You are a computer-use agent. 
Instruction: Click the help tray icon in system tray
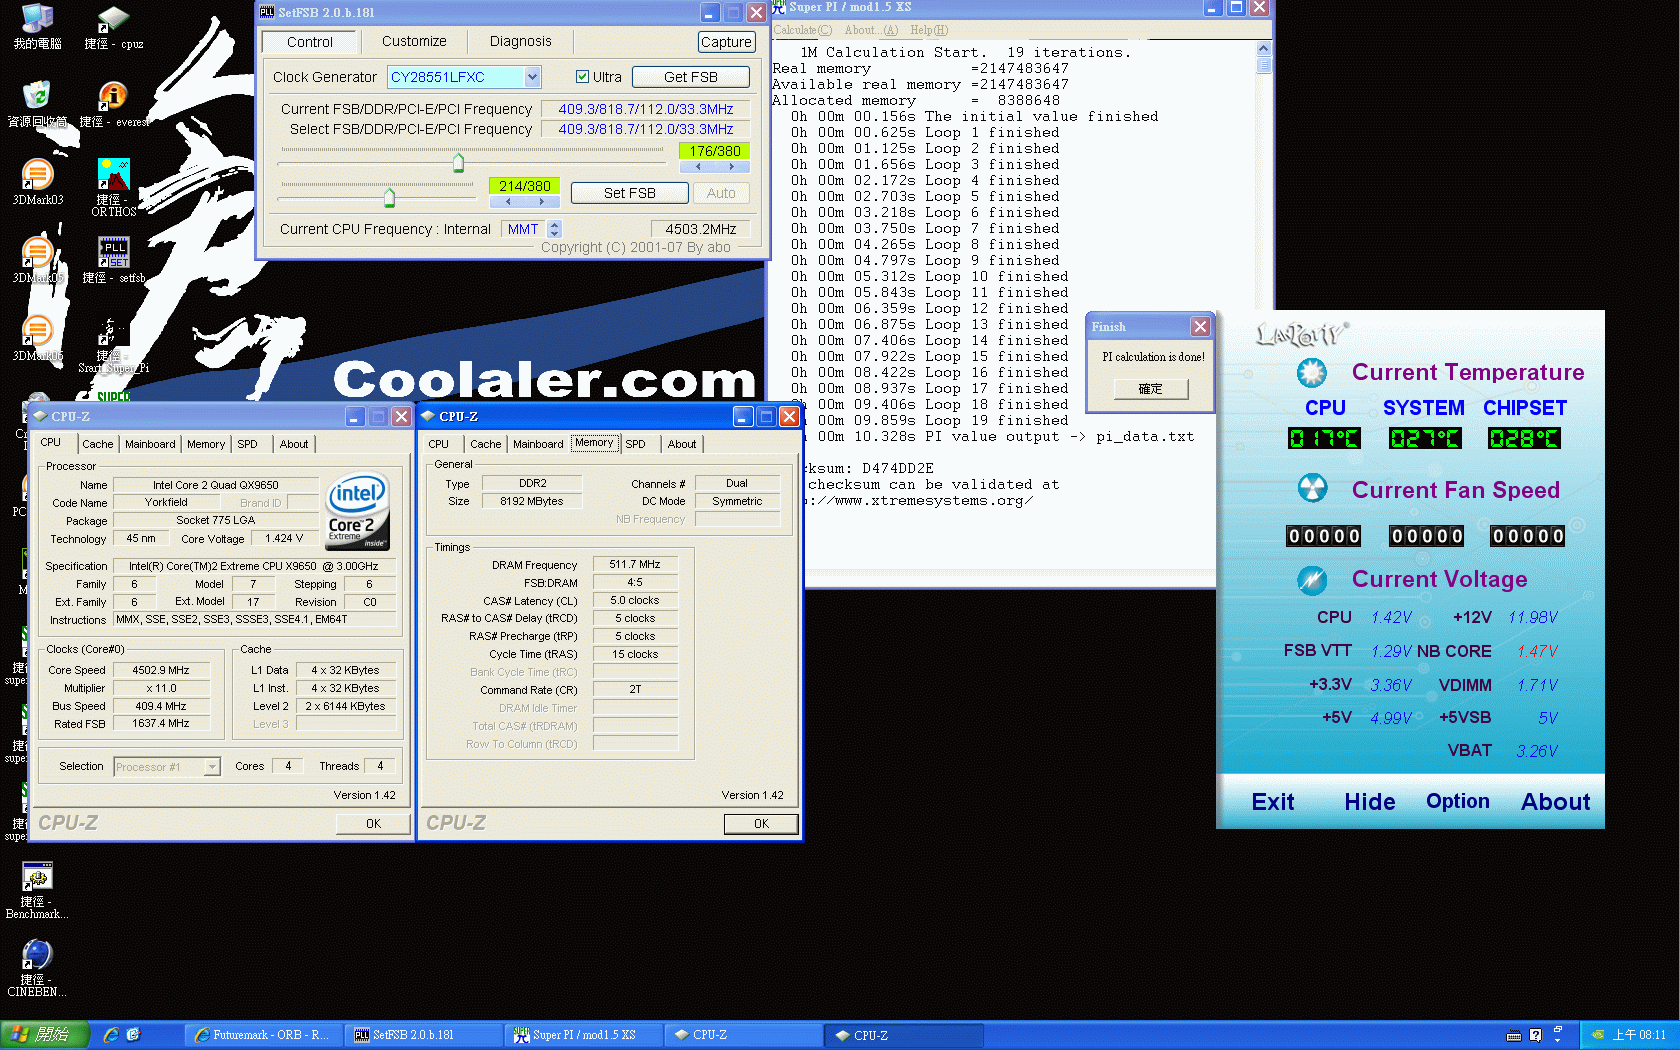[1536, 1035]
